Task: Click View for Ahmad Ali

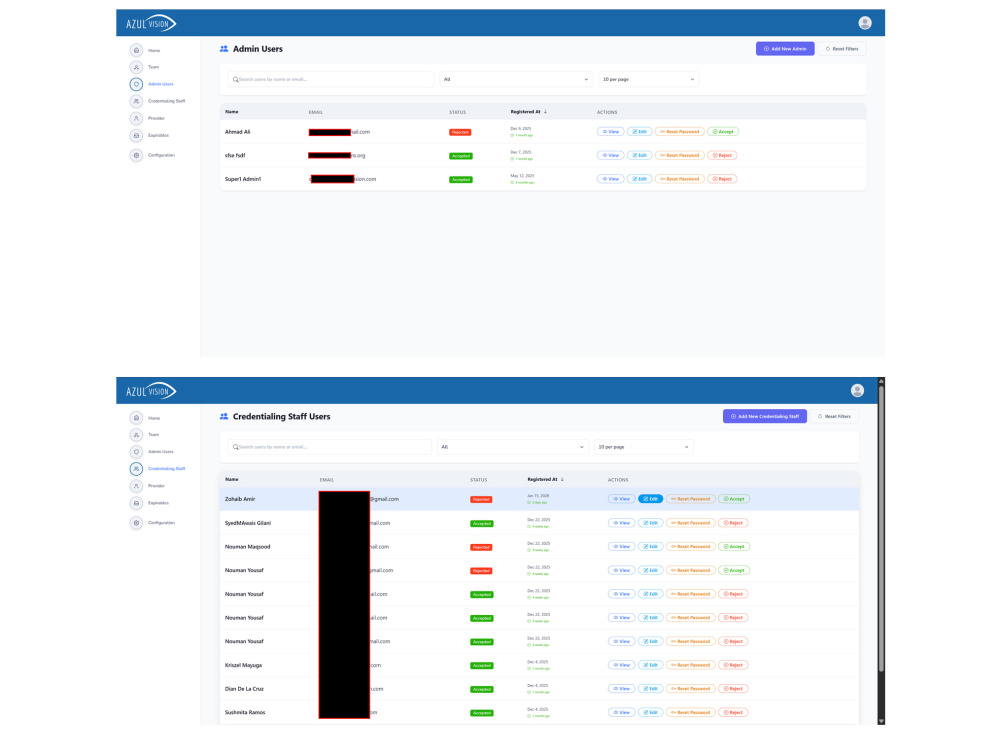Action: [610, 132]
